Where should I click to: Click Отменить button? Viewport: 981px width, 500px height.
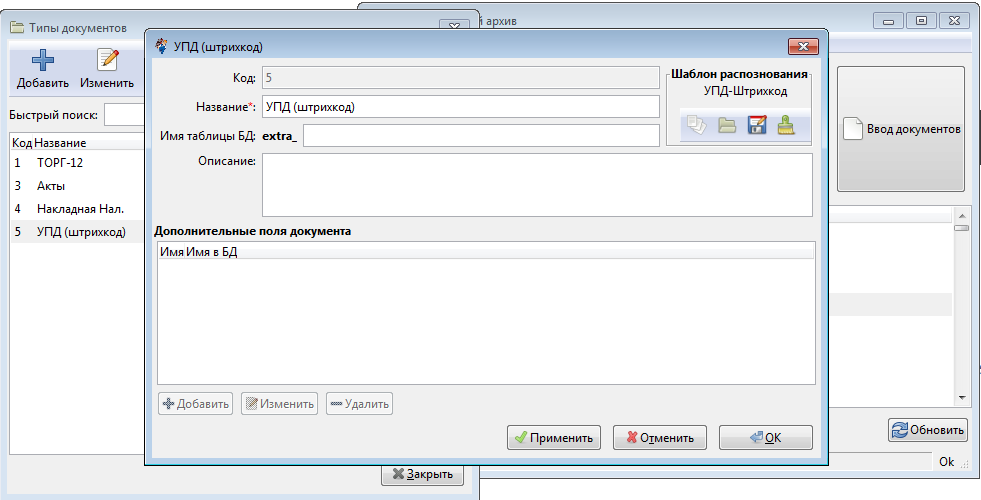[x=660, y=437]
